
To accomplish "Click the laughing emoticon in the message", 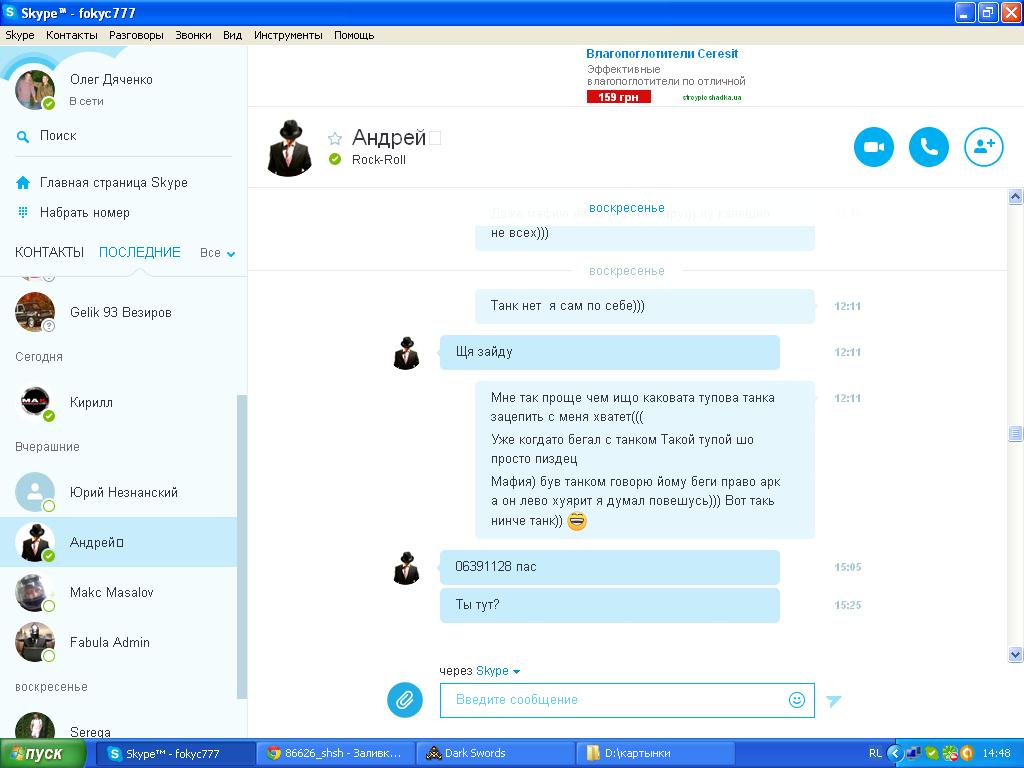I will (x=577, y=520).
